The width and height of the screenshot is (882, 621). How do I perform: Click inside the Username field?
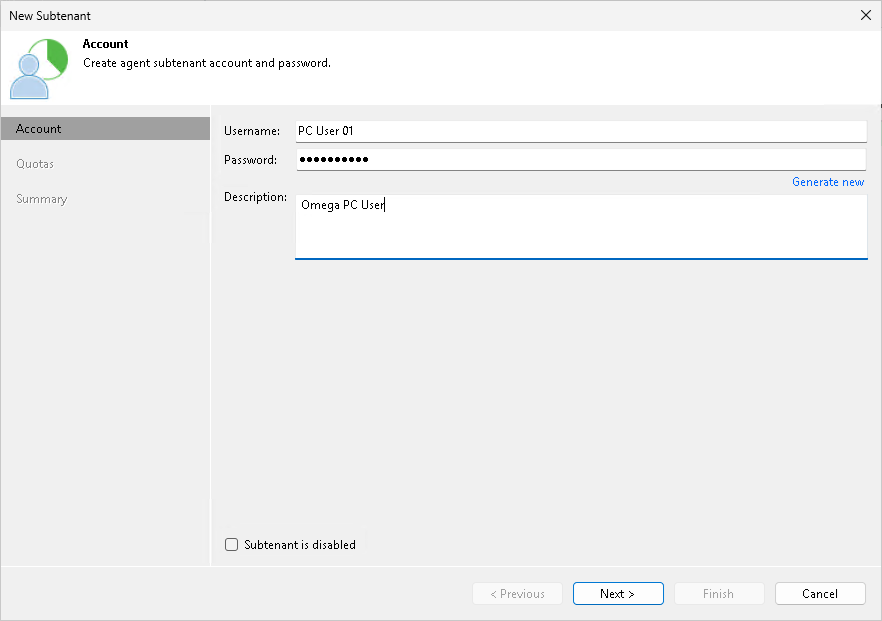click(x=500, y=130)
